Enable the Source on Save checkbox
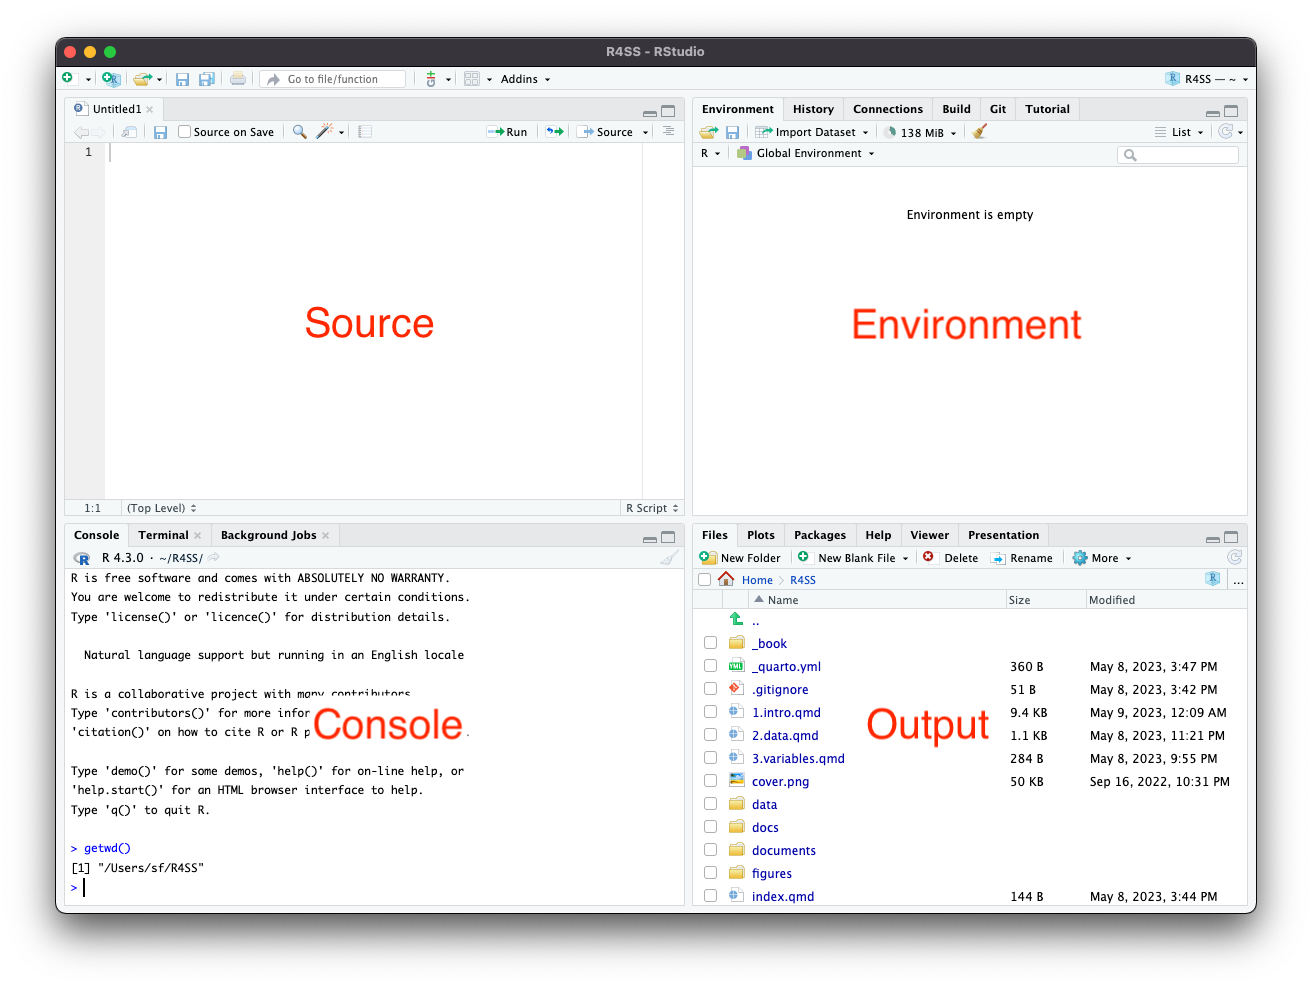Screen dimensions: 1312x987 point(185,132)
